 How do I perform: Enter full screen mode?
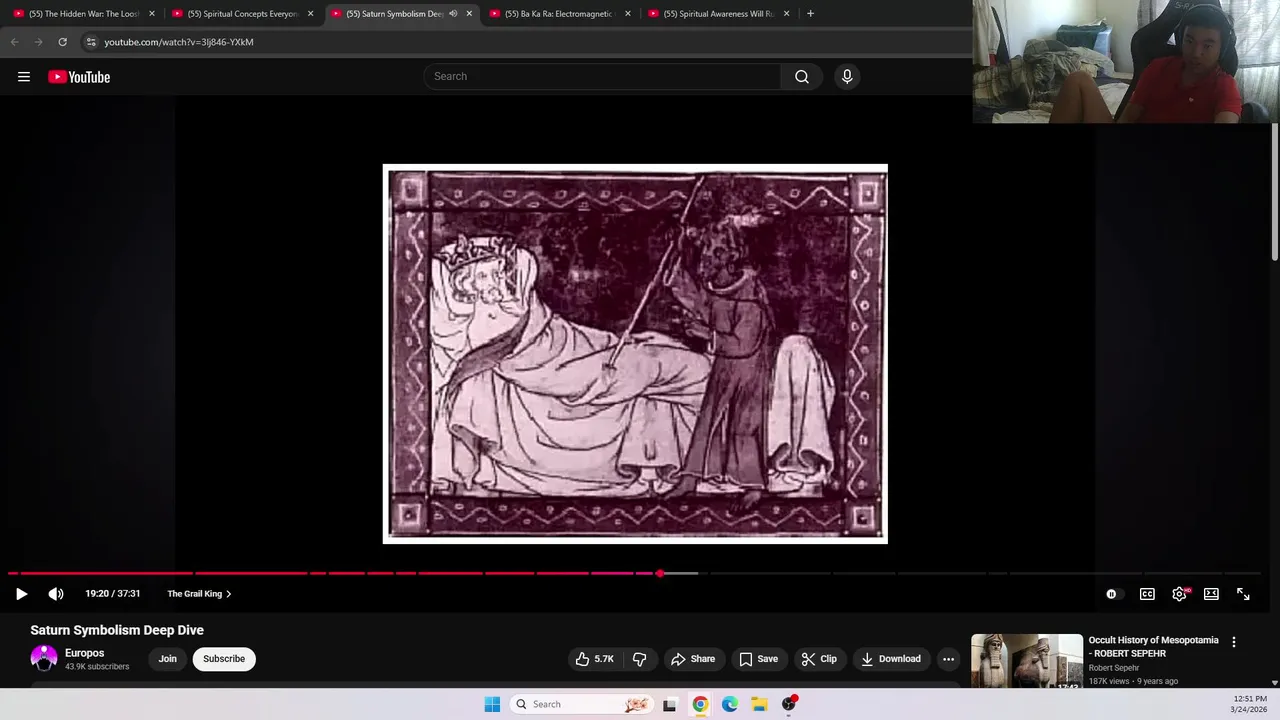coord(1243,594)
